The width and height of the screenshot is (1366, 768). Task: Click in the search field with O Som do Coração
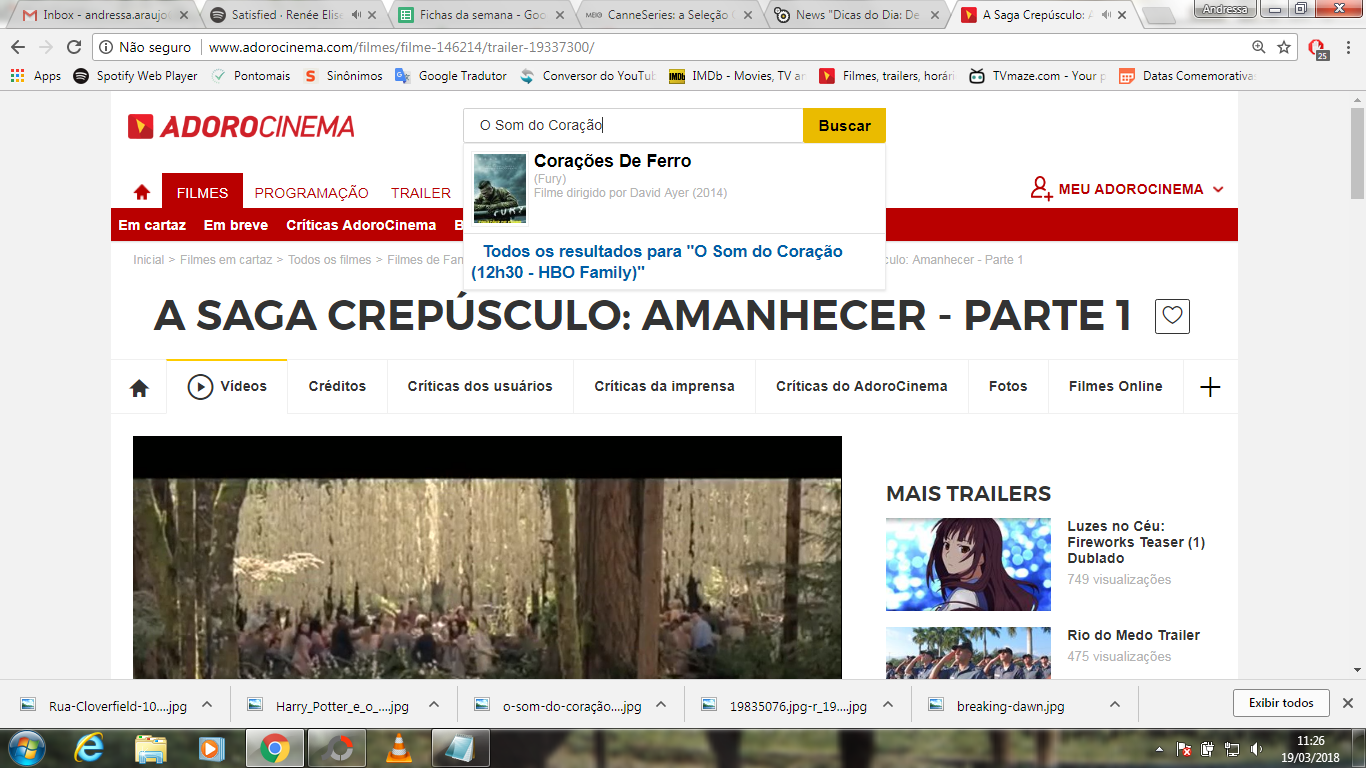click(x=633, y=126)
